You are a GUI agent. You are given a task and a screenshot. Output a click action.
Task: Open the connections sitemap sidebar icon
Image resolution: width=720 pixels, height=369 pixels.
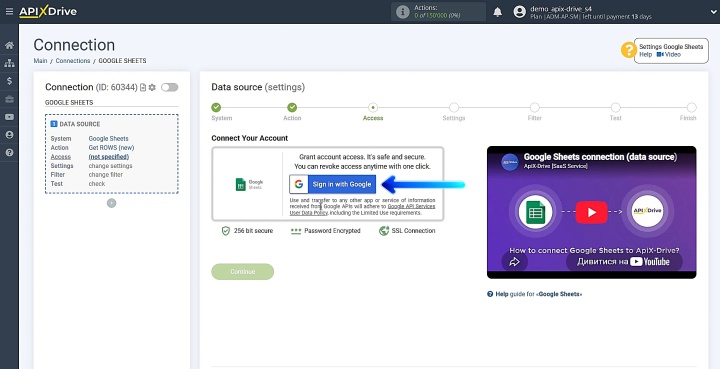coord(9,63)
